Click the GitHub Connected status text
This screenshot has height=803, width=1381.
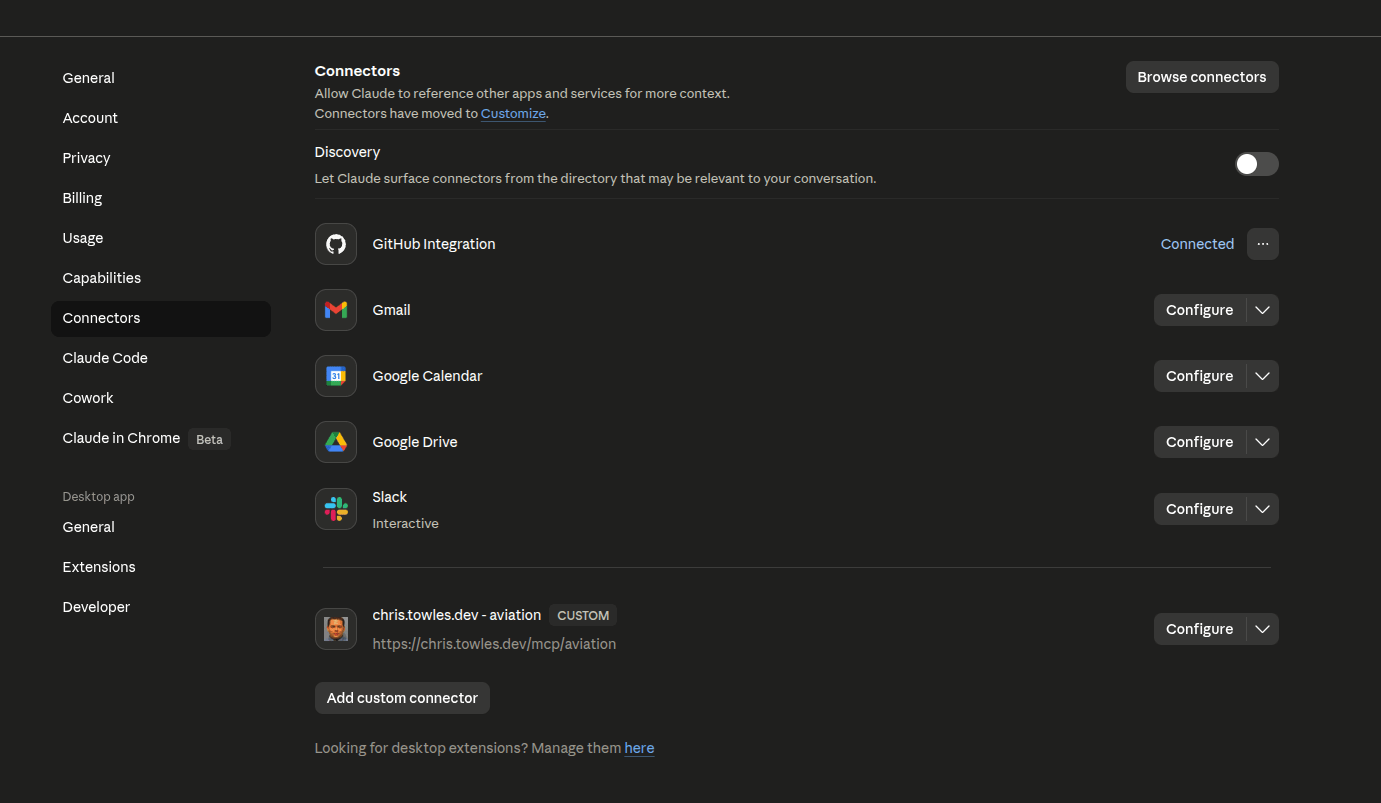(1197, 244)
